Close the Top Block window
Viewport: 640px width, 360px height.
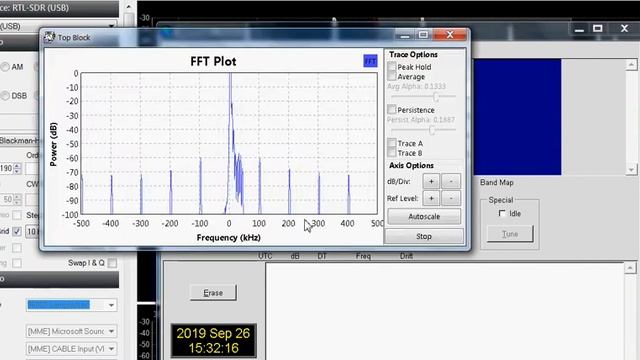(450, 35)
